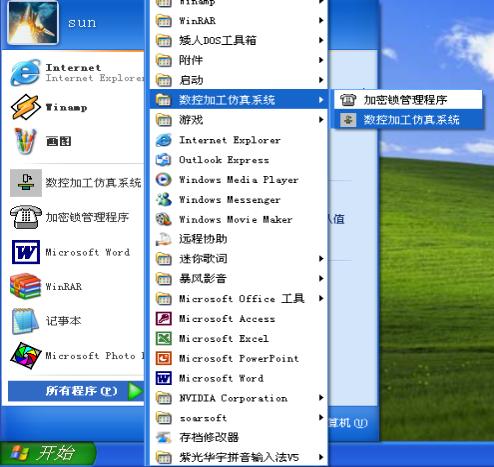The width and height of the screenshot is (494, 467).
Task: Open 画图 paint brushes icon
Action: click(x=25, y=141)
